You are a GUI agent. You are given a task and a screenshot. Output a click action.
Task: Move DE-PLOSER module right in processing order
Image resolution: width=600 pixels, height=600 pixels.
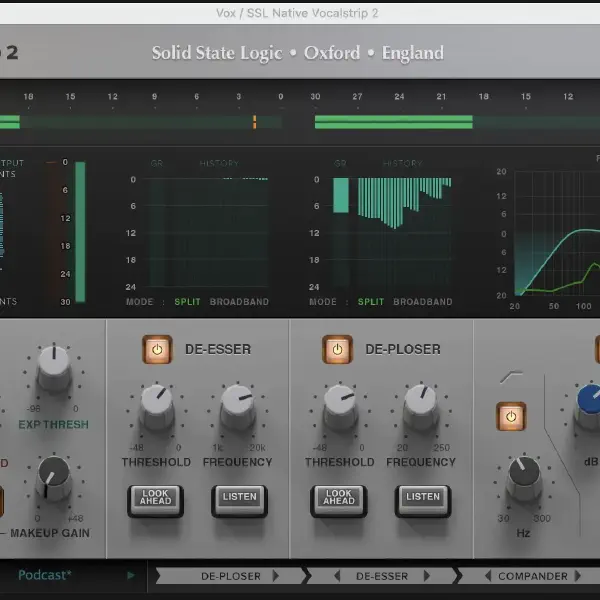click(x=276, y=576)
